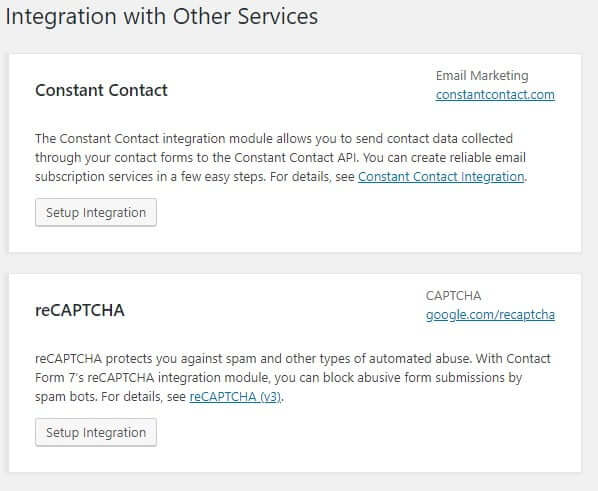Screen dimensions: 598x491
Task: Click the Constant Contact heading
Action: click(101, 90)
